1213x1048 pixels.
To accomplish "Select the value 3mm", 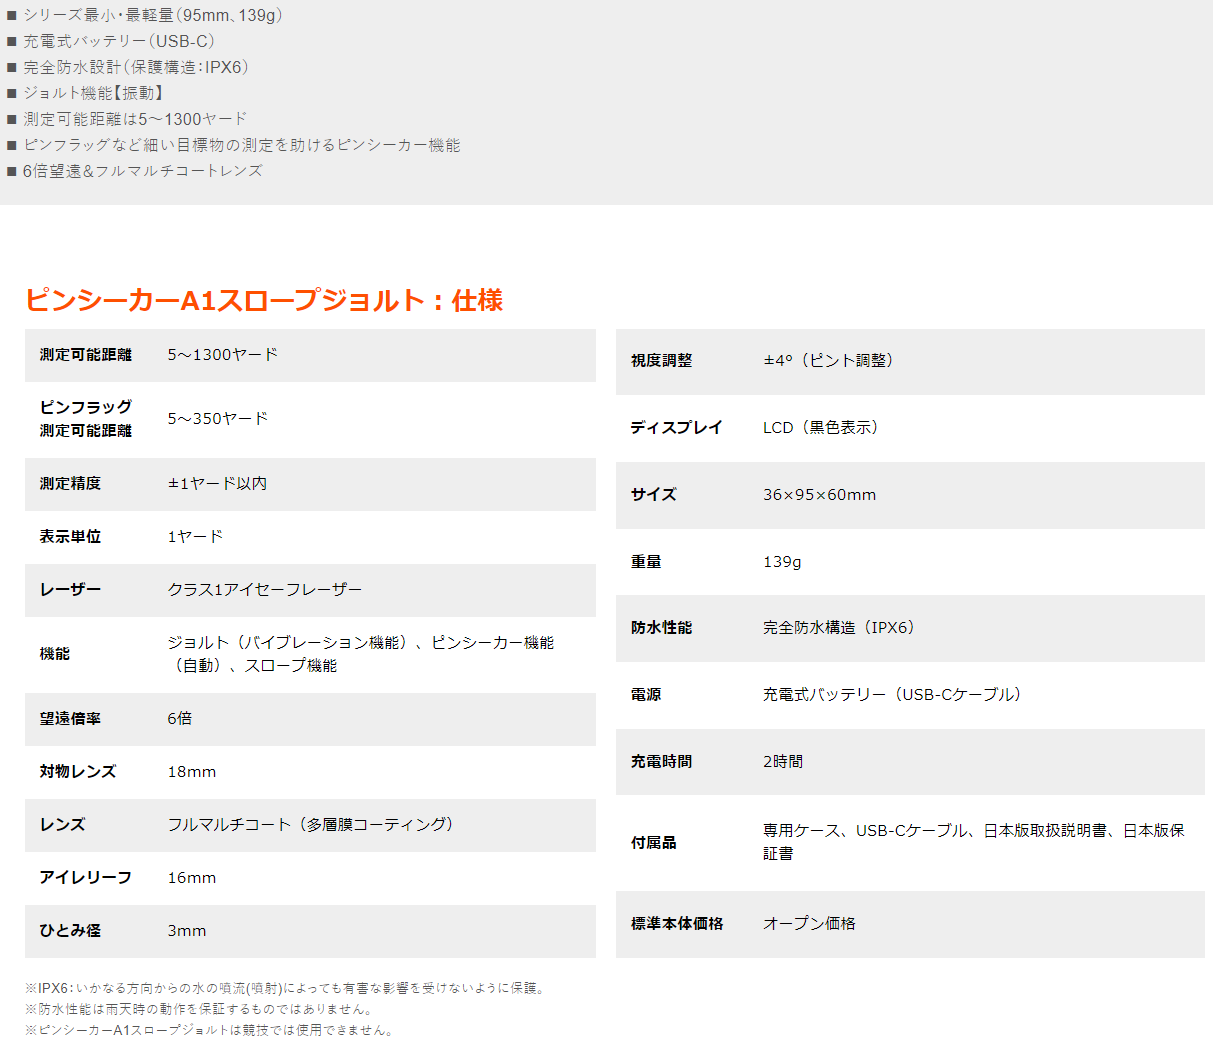I will click(x=187, y=931).
